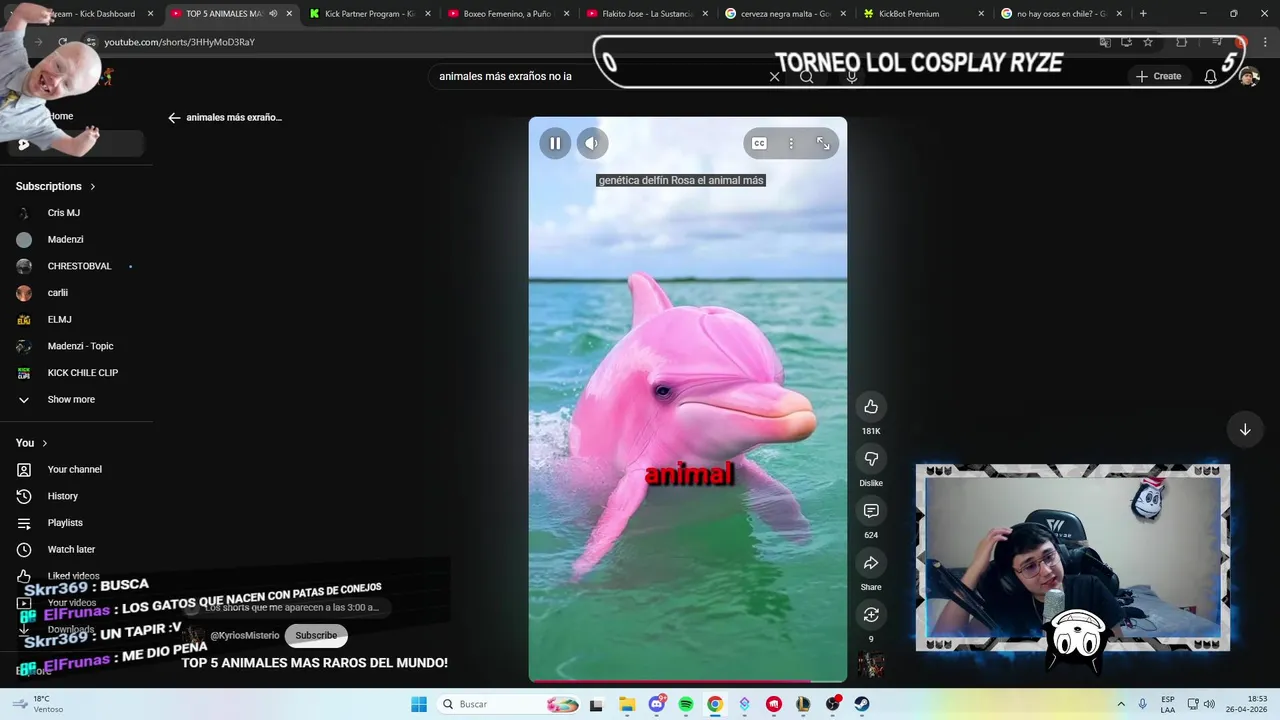Screen dimensions: 1280x720
Task: Open File Explorer from taskbar
Action: (626, 704)
